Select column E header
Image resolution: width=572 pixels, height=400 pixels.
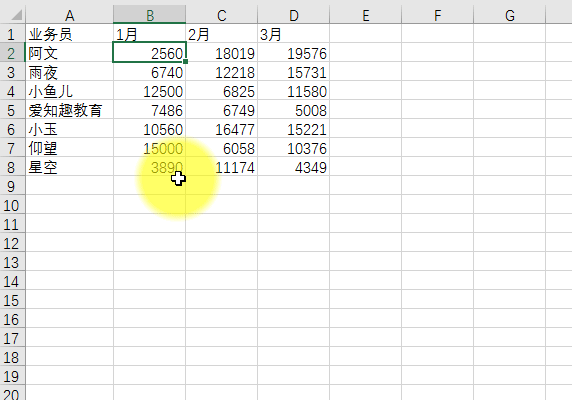(366, 15)
